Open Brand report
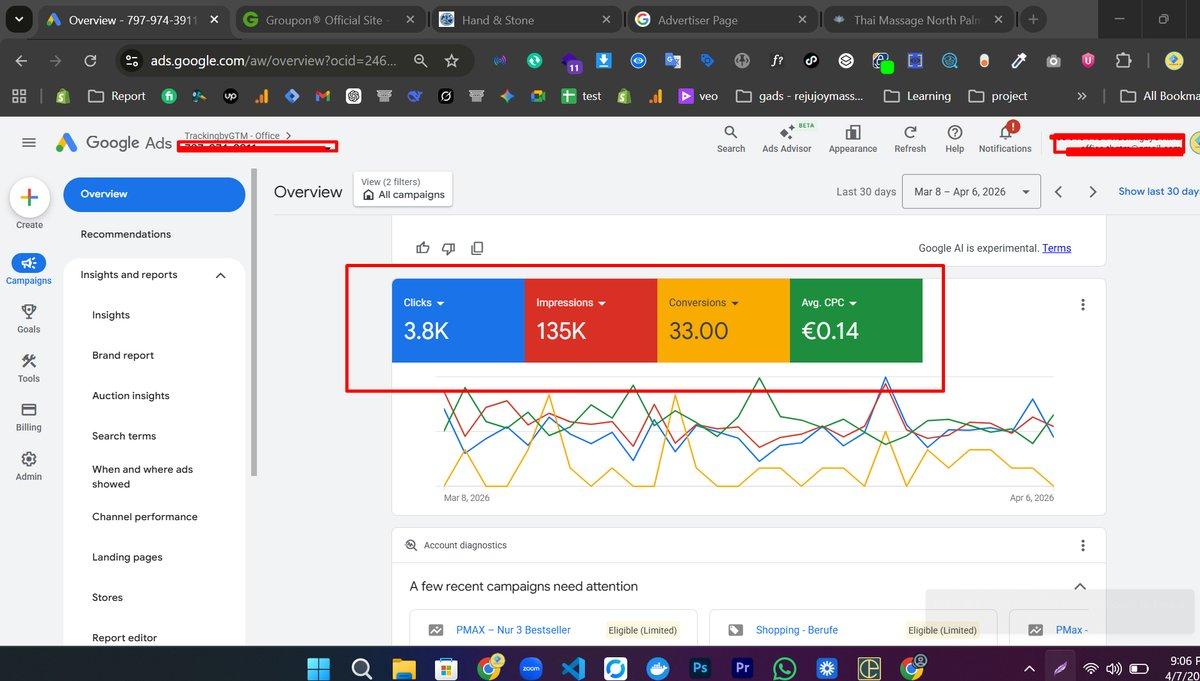Image resolution: width=1200 pixels, height=681 pixels. click(123, 355)
